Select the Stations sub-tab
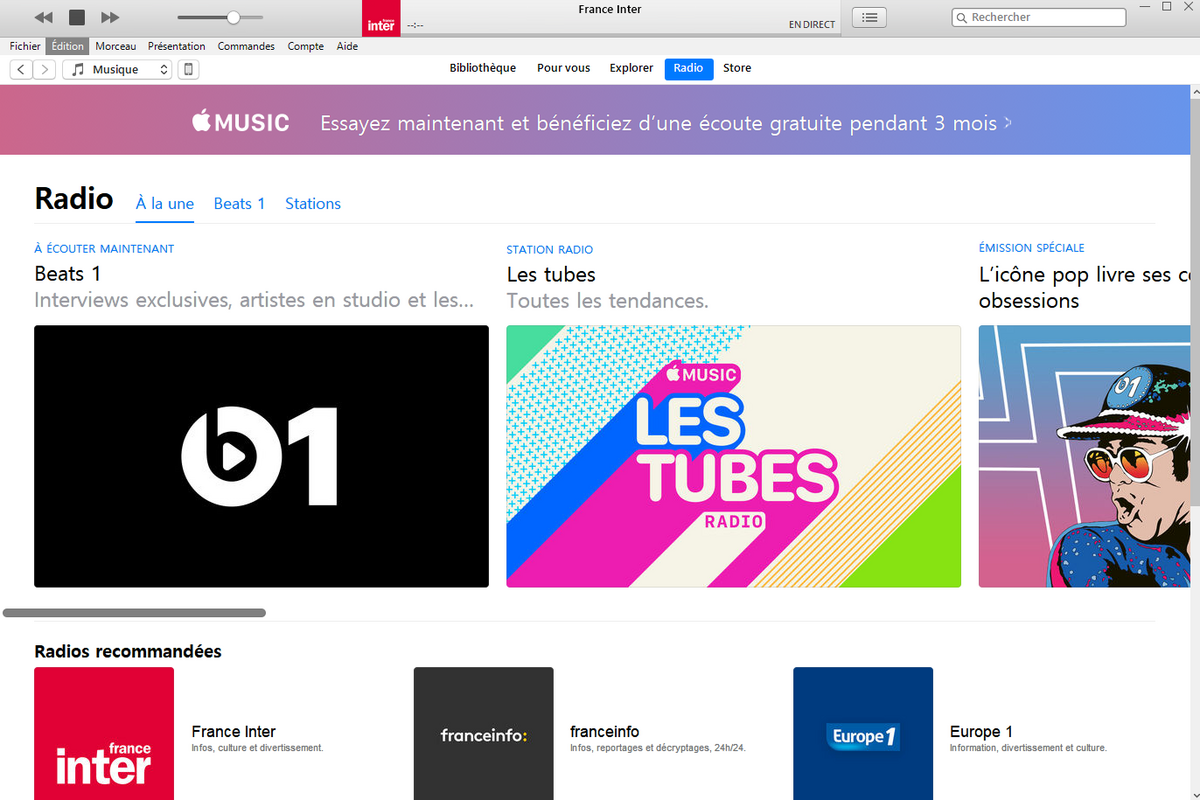Viewport: 1200px width, 800px height. pyautogui.click(x=313, y=203)
